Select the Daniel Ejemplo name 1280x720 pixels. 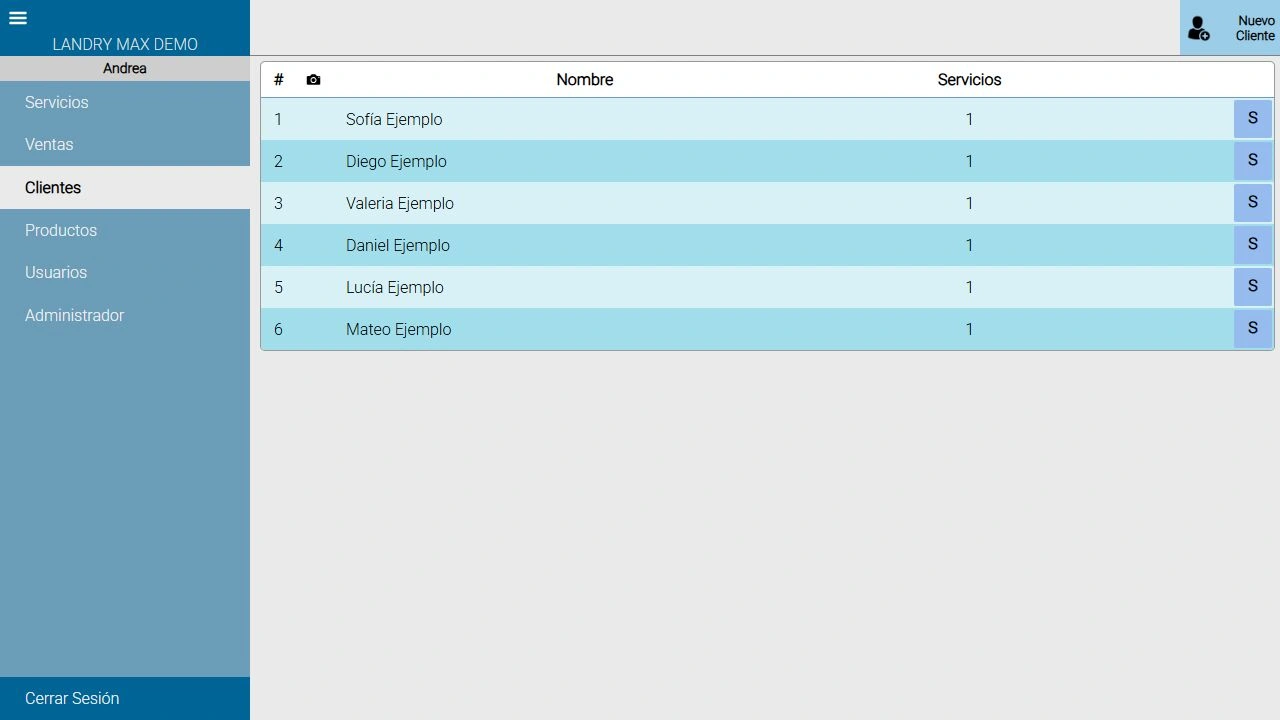click(398, 245)
